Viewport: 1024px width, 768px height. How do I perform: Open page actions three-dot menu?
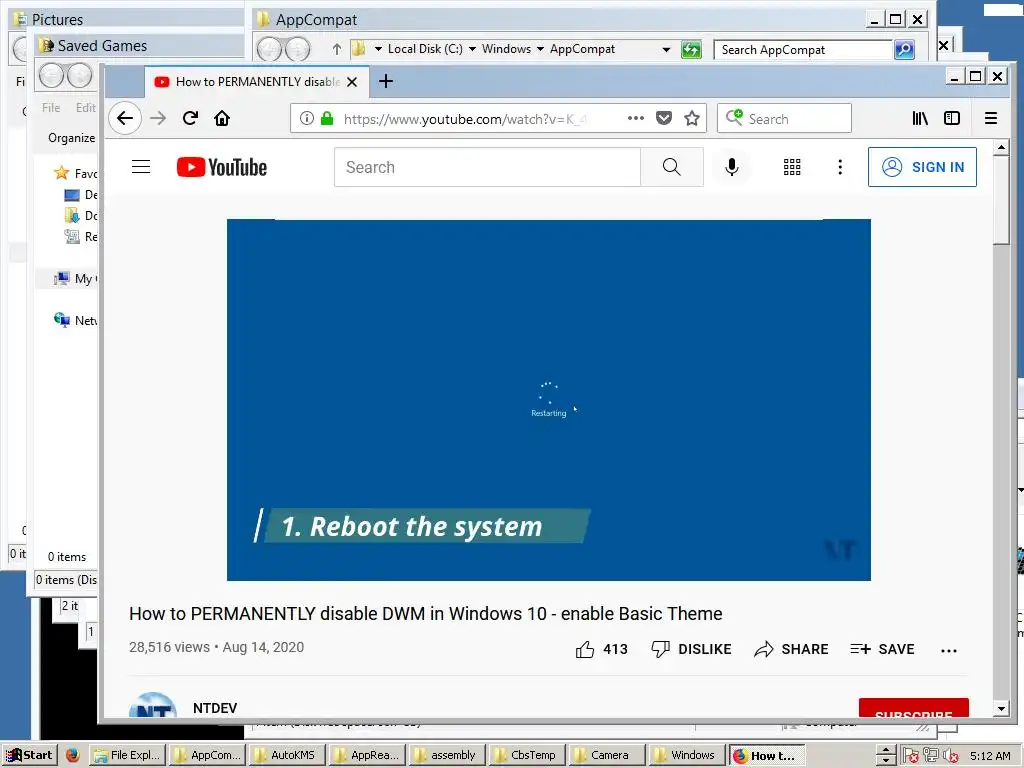635,118
